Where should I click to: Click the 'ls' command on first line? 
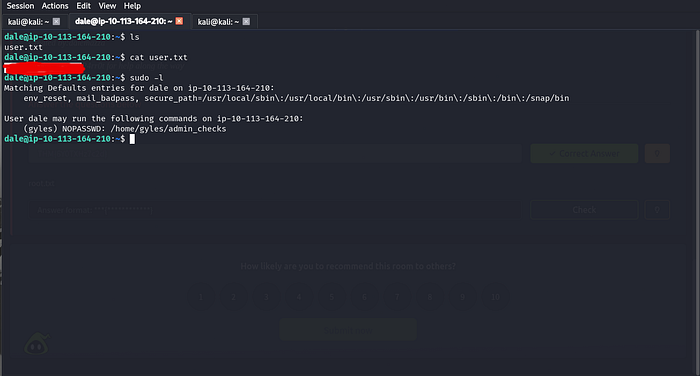pyautogui.click(x=134, y=37)
